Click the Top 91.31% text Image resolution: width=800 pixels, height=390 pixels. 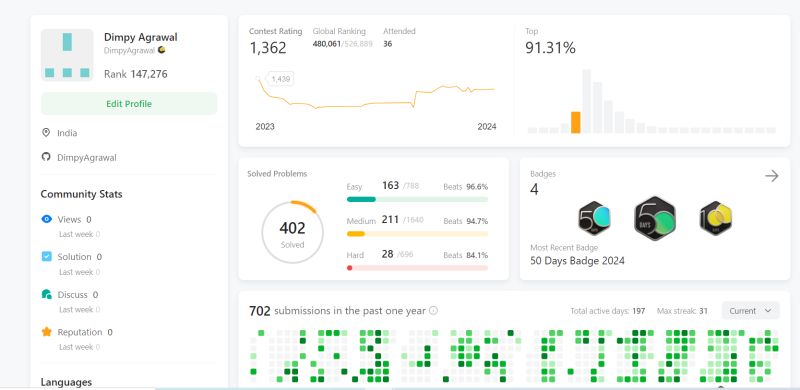point(551,48)
